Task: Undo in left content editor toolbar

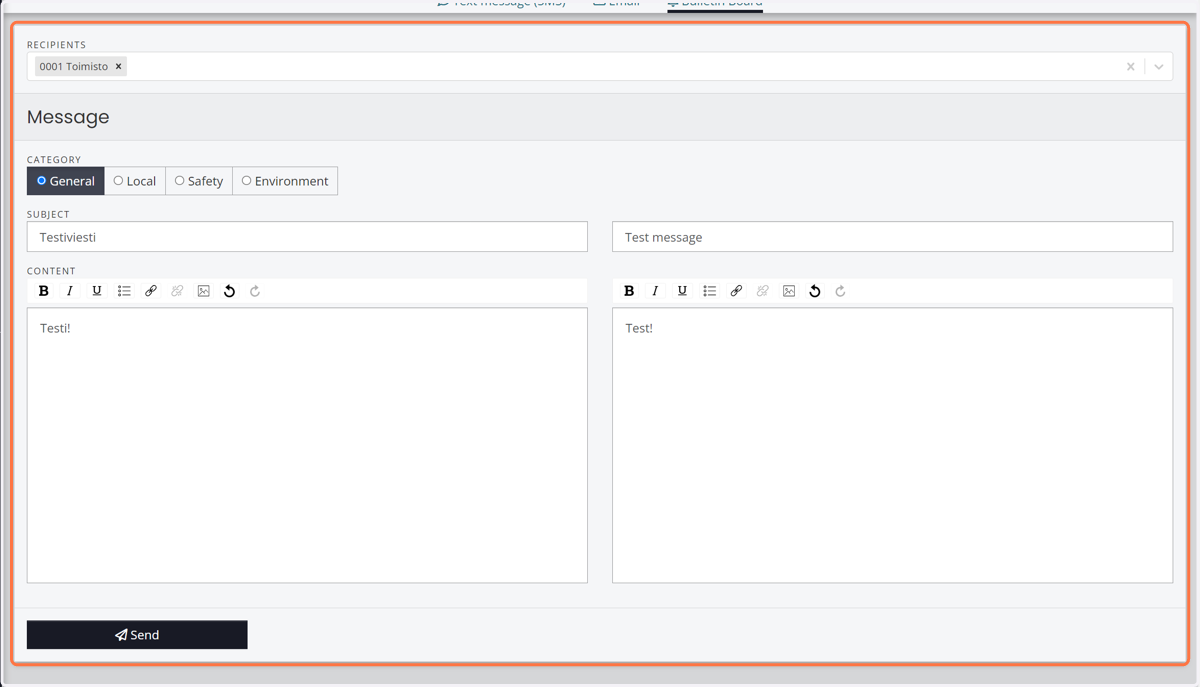Action: coord(229,291)
